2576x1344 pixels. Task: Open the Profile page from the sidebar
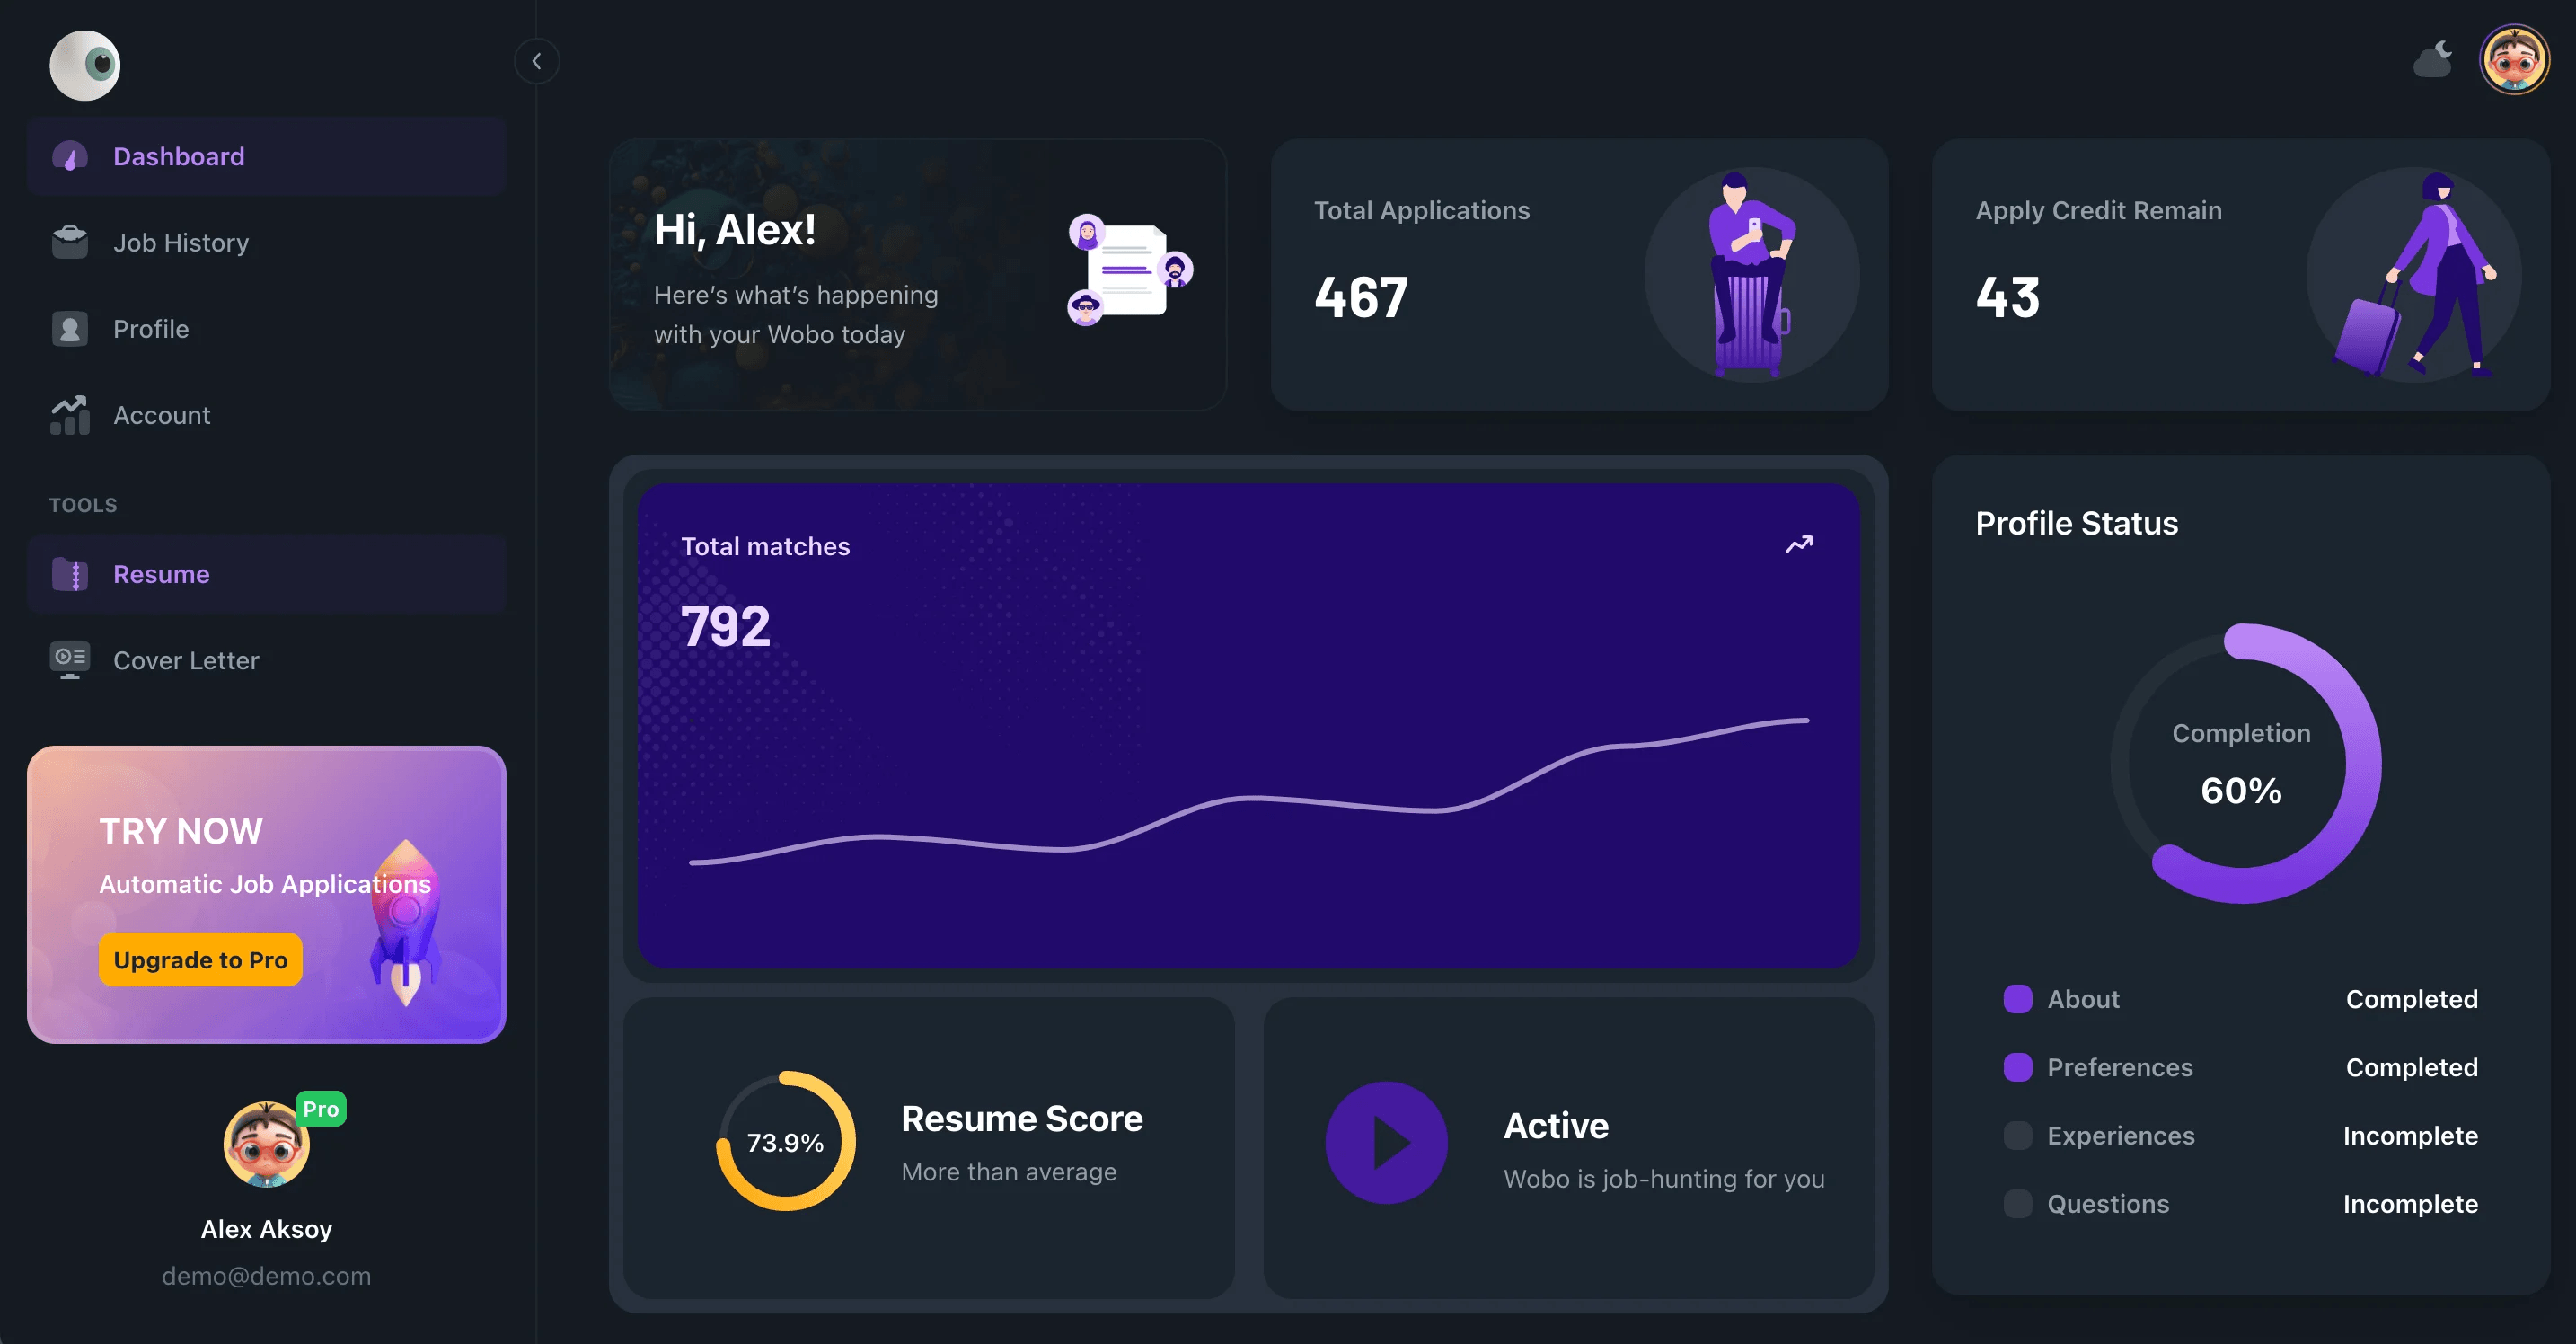point(267,328)
